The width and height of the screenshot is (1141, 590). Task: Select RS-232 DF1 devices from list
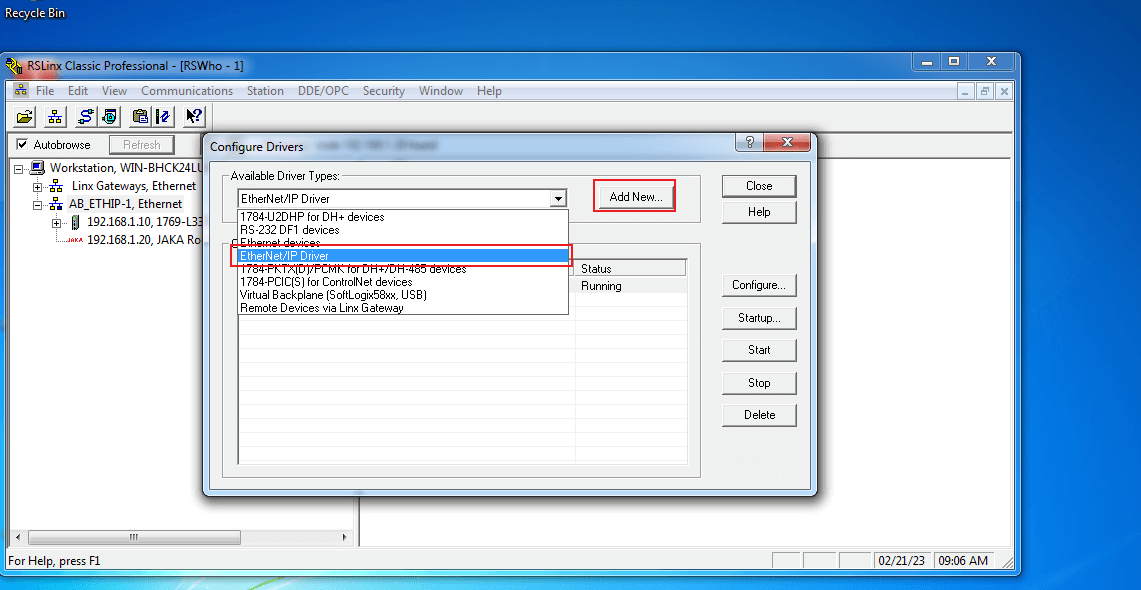tap(289, 230)
